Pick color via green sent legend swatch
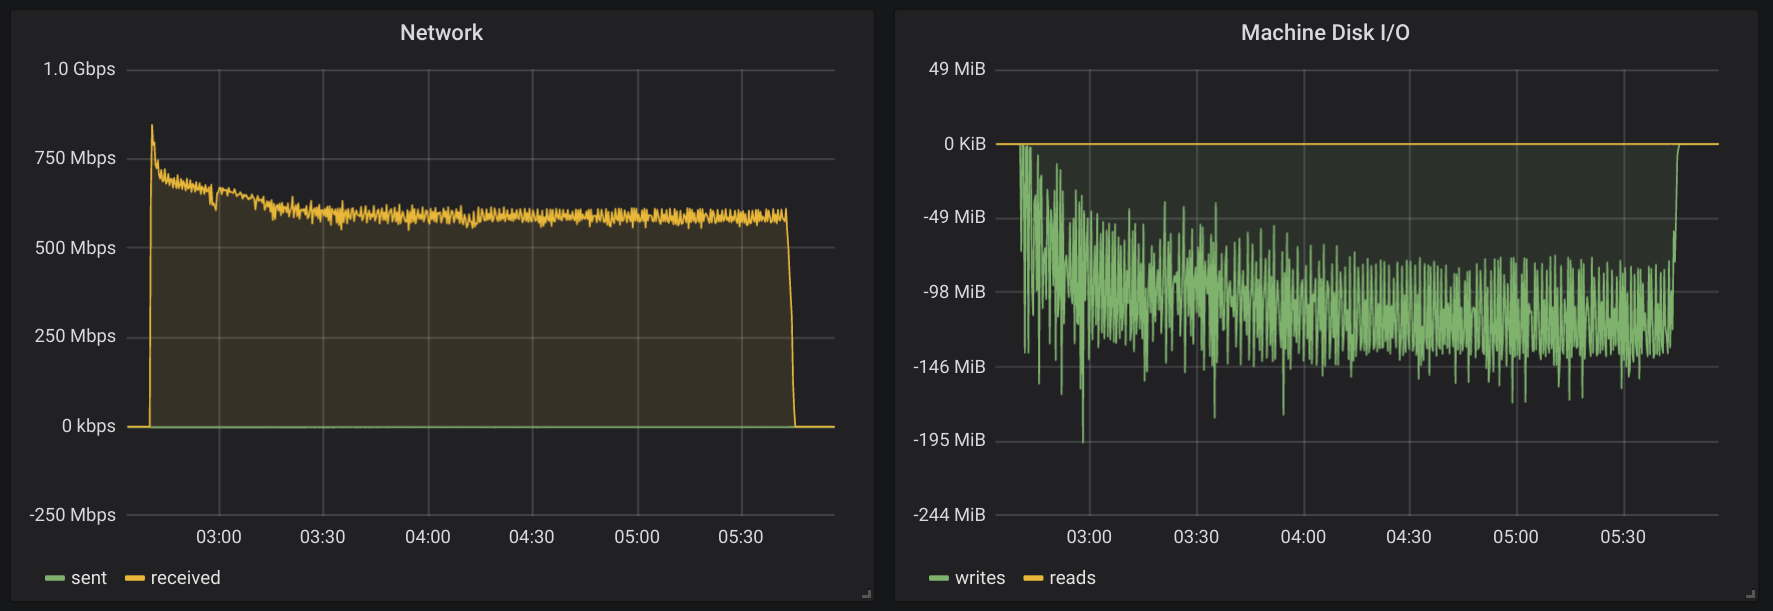The width and height of the screenshot is (1773, 611). point(55,579)
